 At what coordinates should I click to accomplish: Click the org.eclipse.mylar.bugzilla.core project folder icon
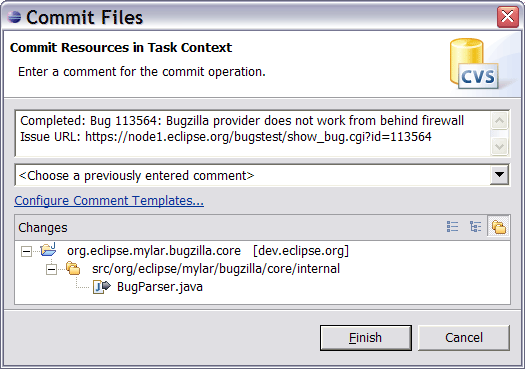[x=48, y=249]
